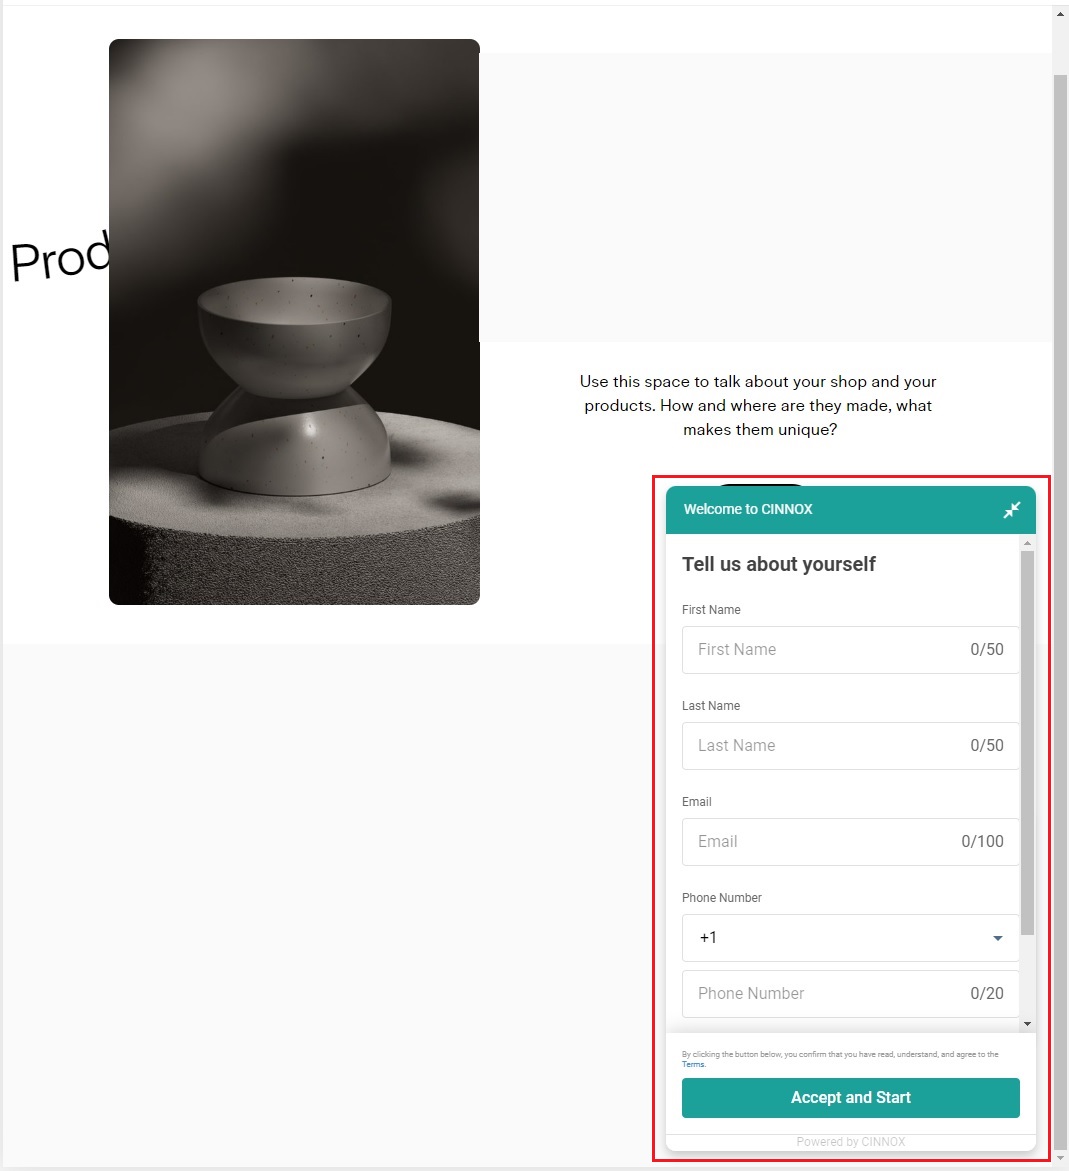
Task: Click the chat form scrollbar thumb
Action: coord(1027,743)
